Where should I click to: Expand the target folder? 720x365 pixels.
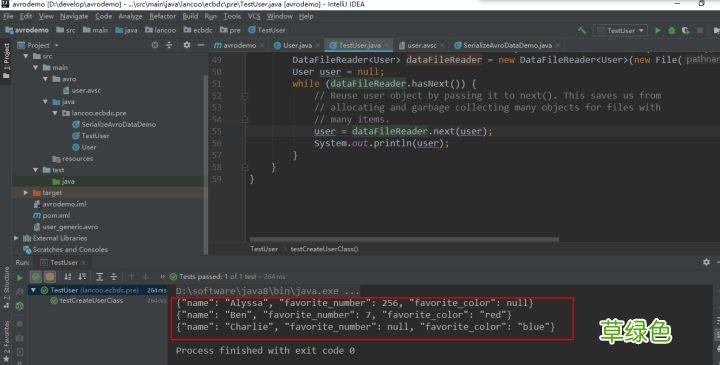pyautogui.click(x=26, y=193)
